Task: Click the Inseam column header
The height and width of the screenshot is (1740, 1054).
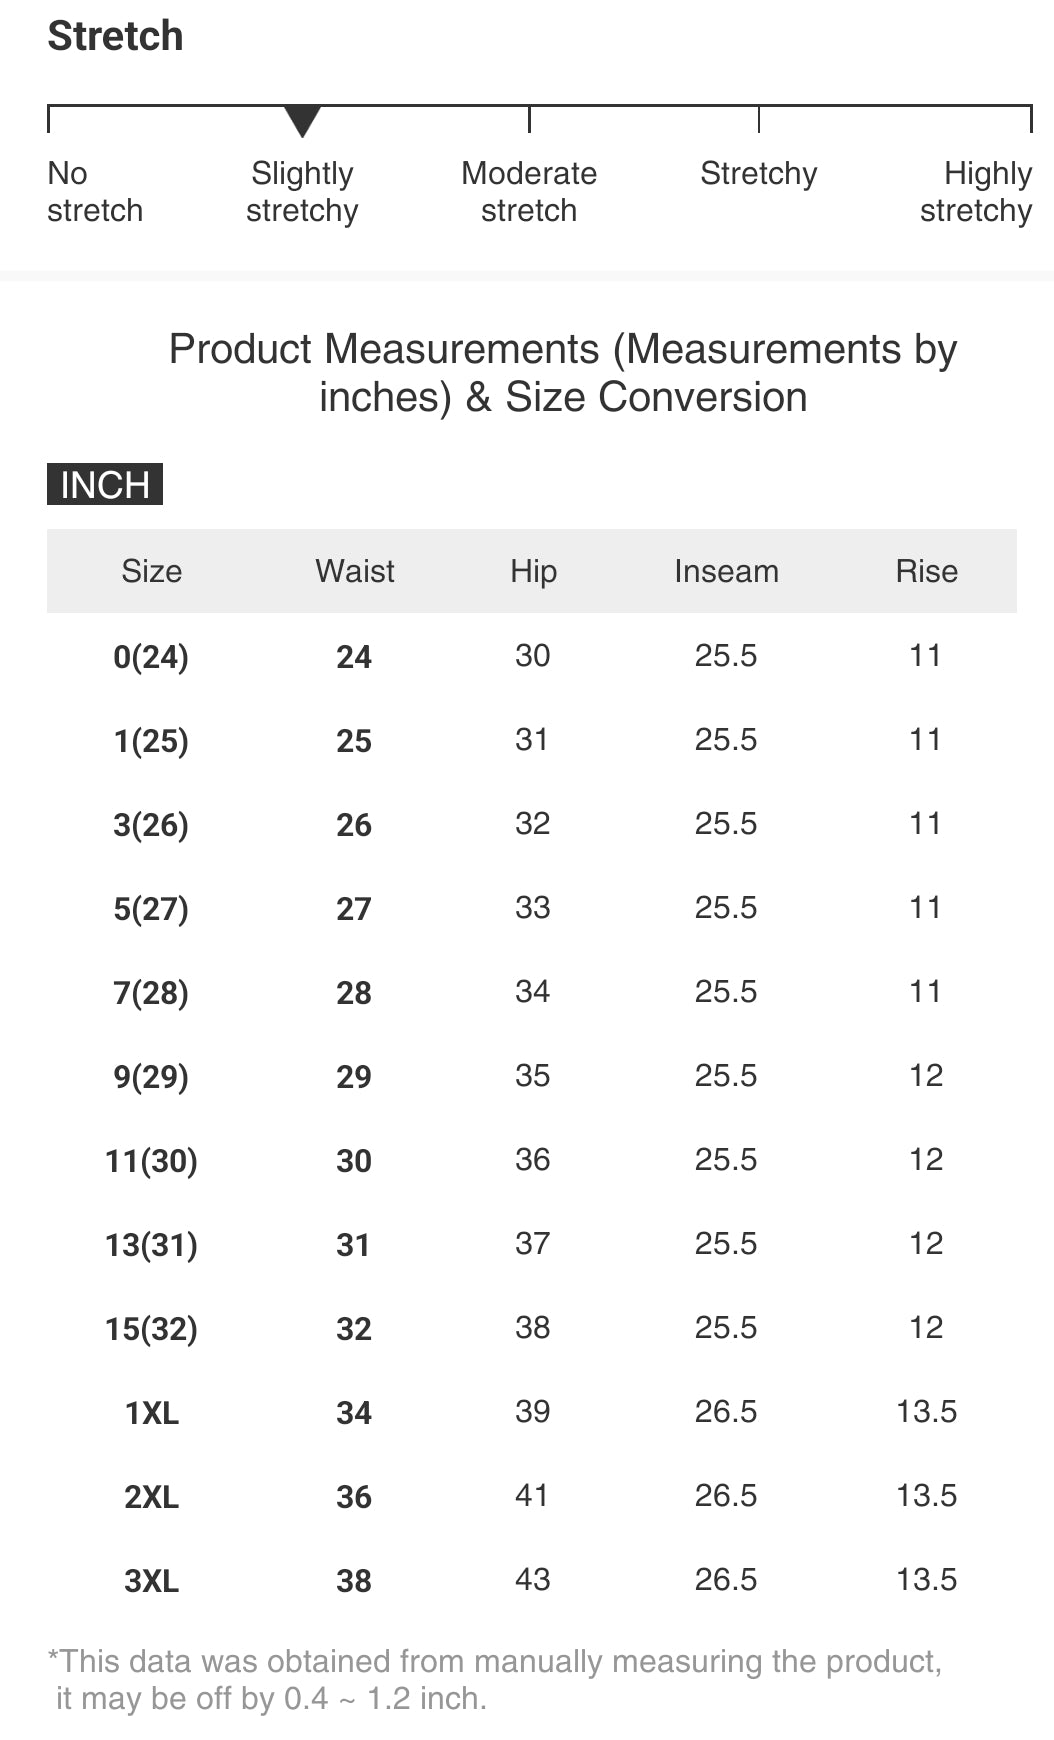Action: (x=726, y=571)
